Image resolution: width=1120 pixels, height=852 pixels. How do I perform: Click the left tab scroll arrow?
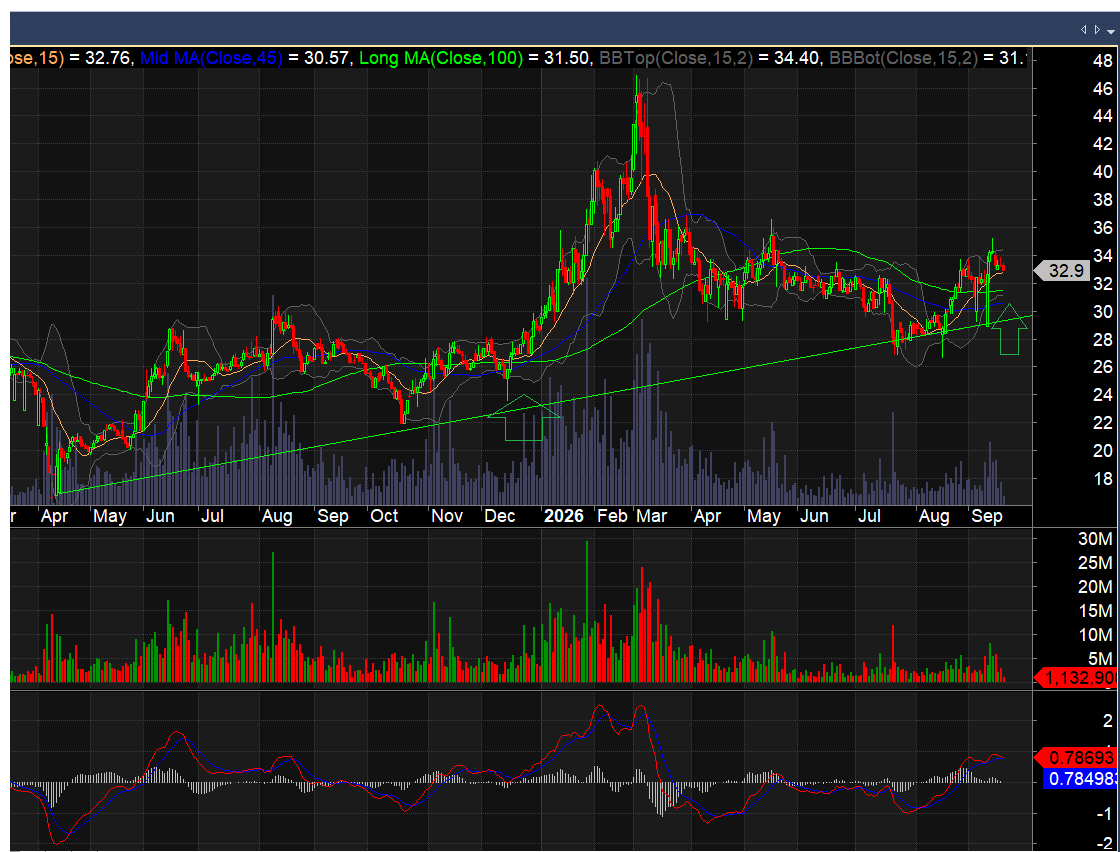tap(1084, 30)
